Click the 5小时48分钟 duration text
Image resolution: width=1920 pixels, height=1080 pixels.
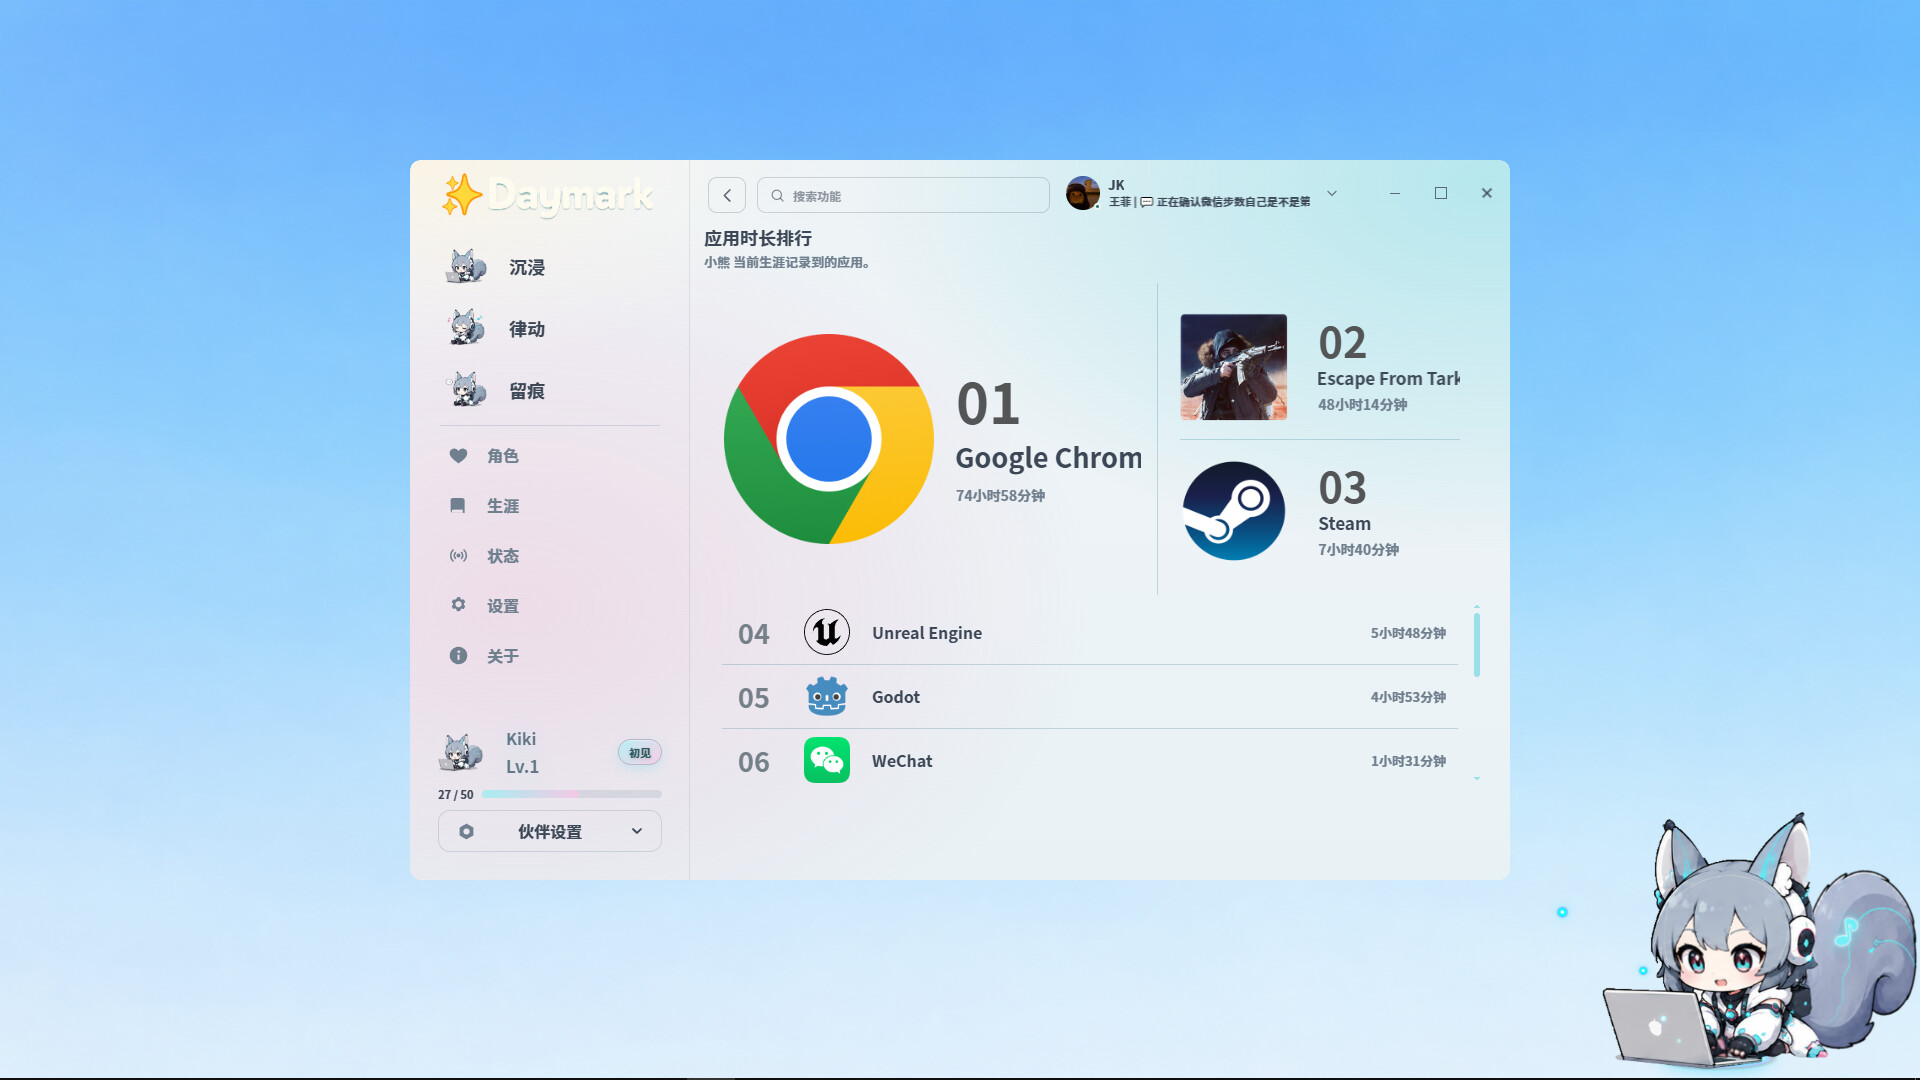pyautogui.click(x=1408, y=633)
